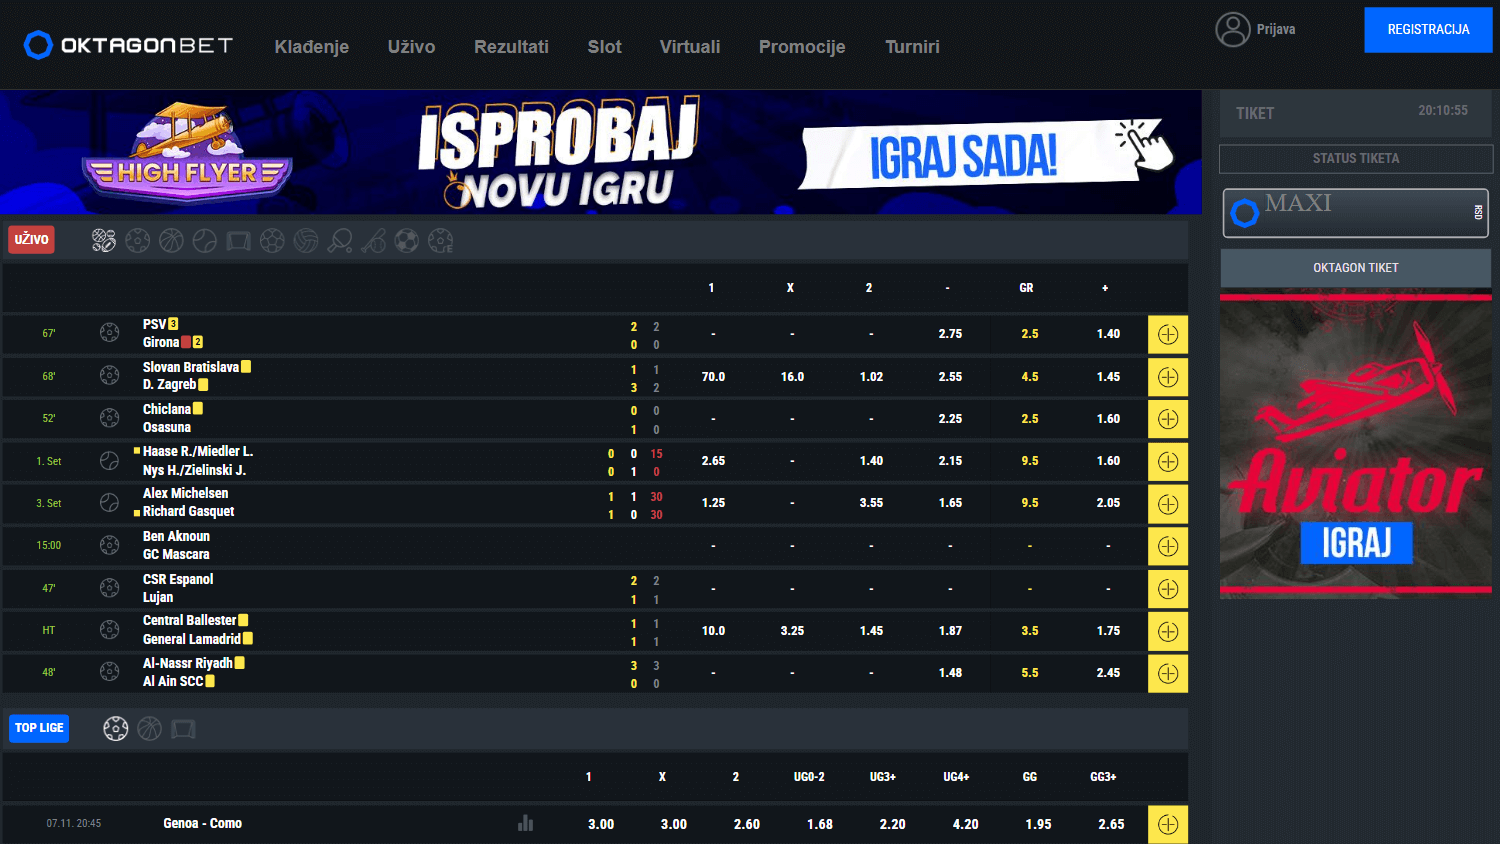Click the OktagonBet logo
1500x844 pixels.
[128, 45]
